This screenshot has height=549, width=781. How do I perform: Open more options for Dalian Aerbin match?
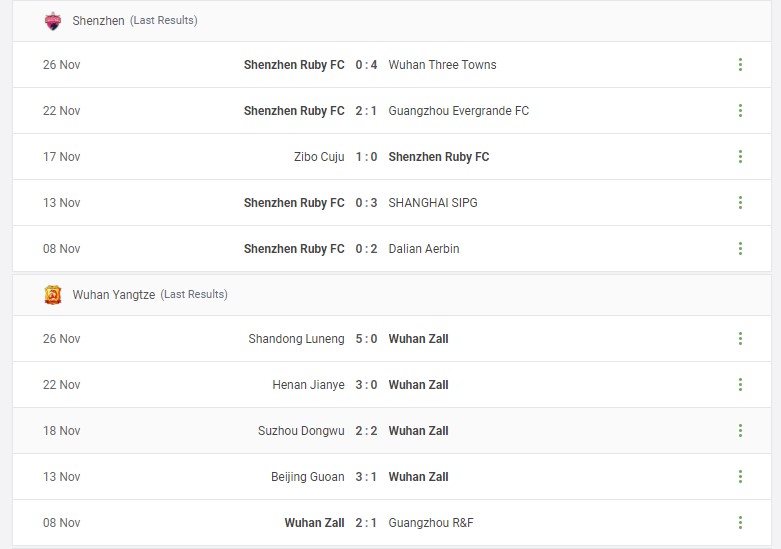(740, 249)
